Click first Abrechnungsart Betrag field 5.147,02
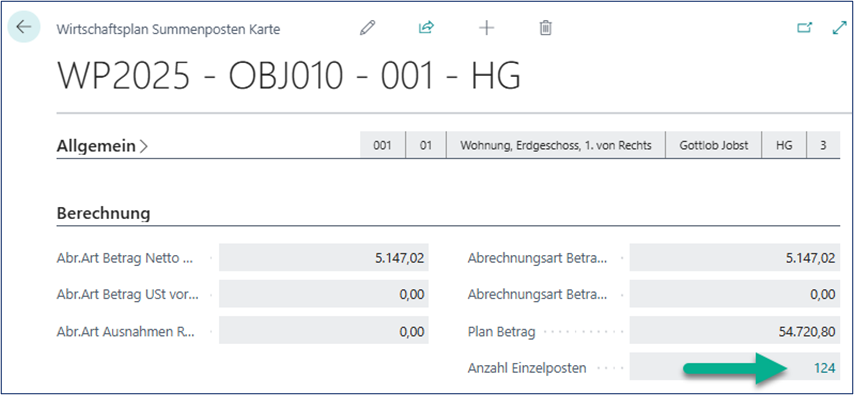This screenshot has height=395, width=854. (734, 258)
